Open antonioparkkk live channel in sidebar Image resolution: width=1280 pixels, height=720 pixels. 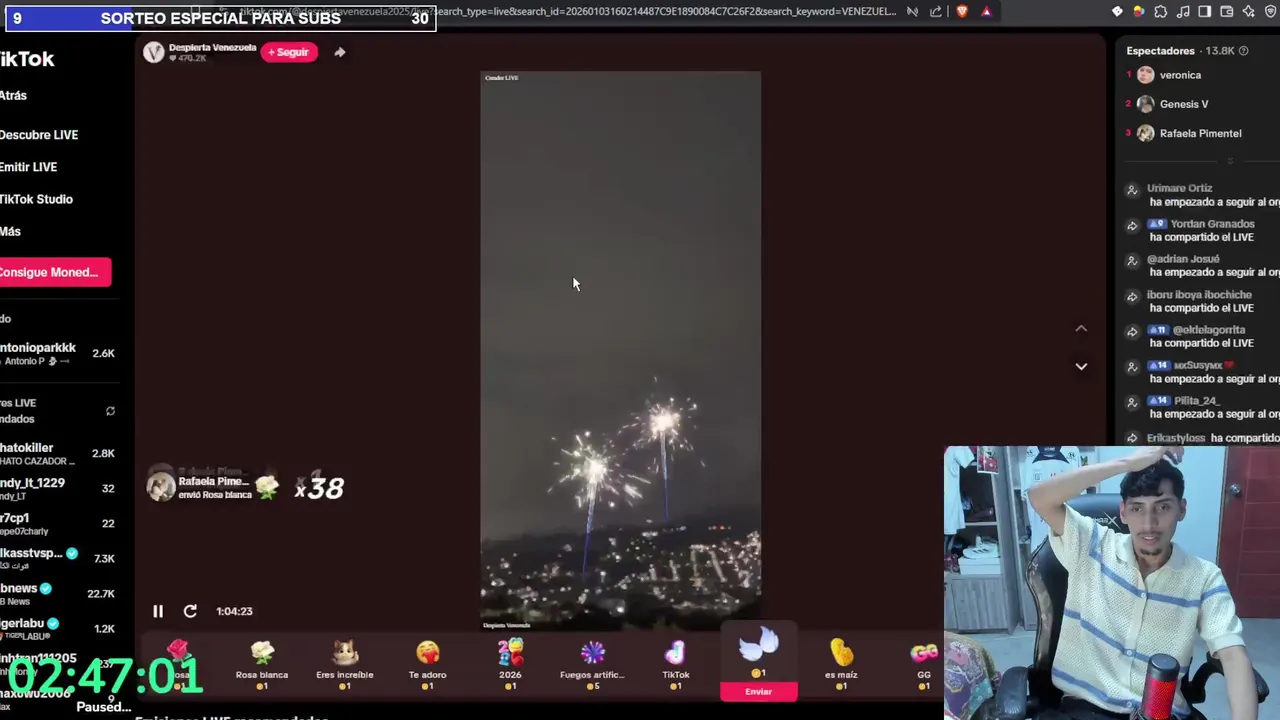58,353
